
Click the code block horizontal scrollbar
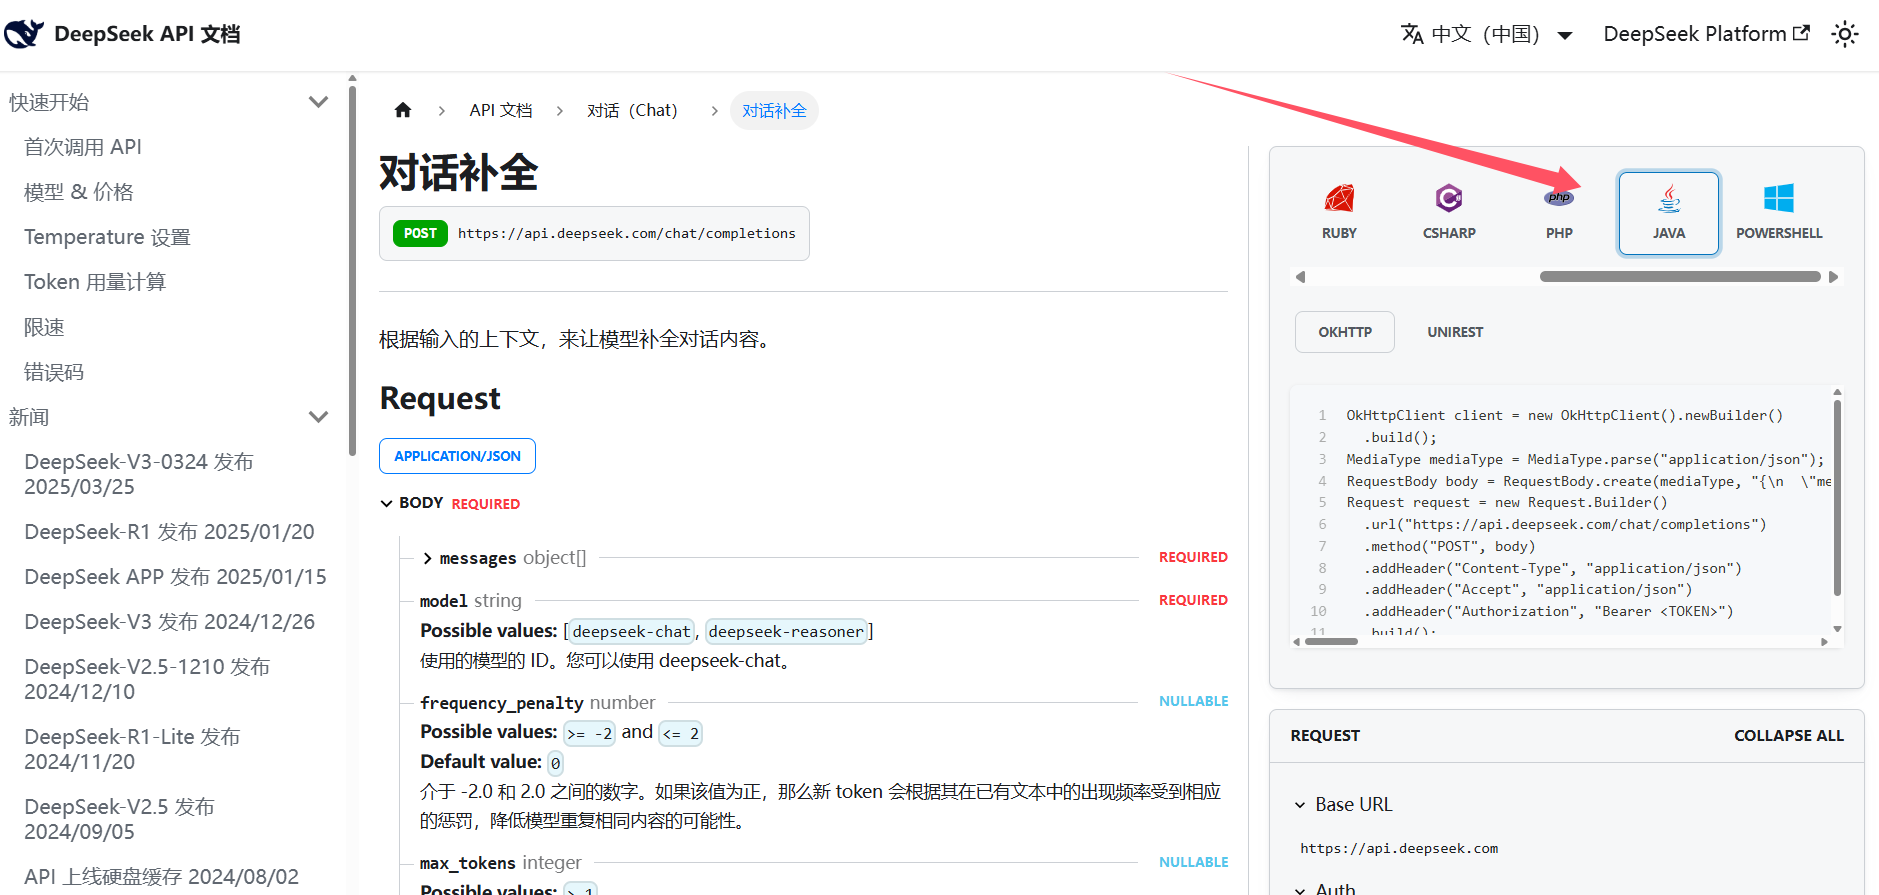click(x=1331, y=642)
